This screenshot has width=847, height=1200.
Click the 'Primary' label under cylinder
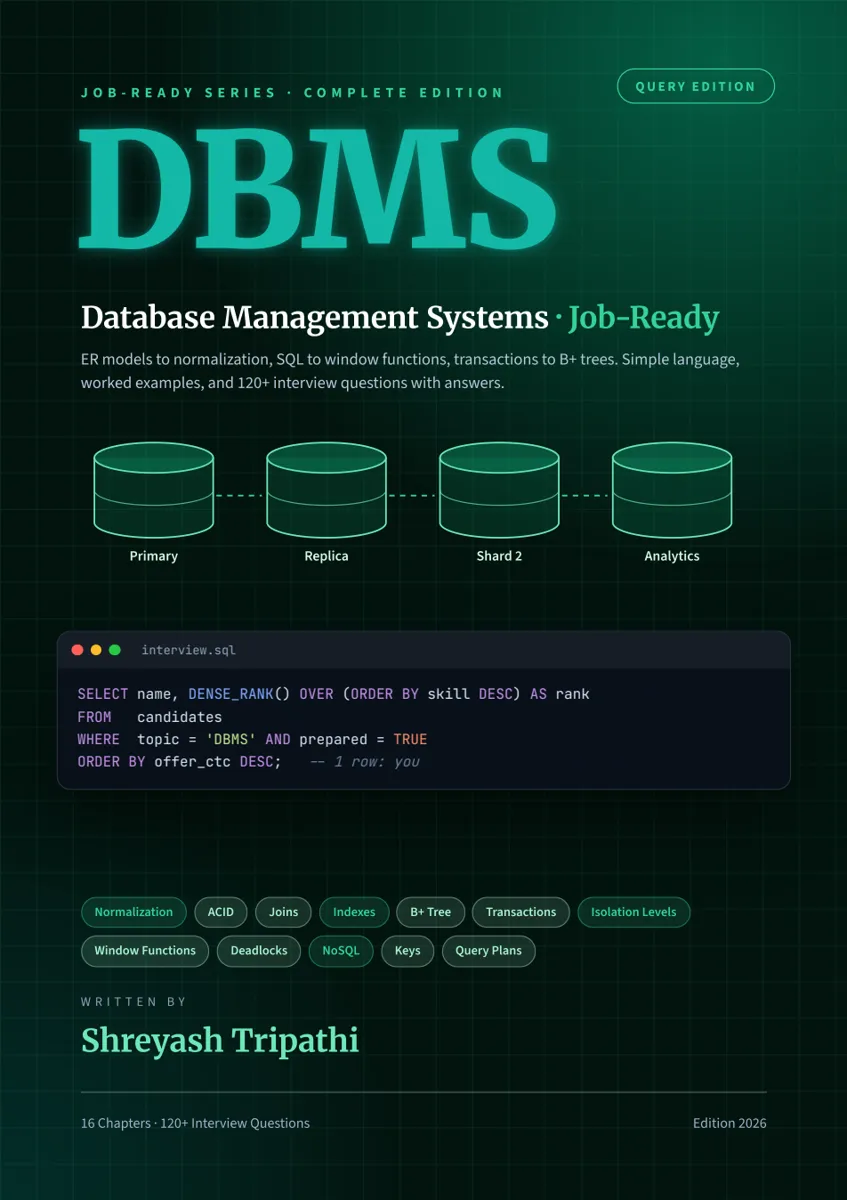tap(154, 556)
